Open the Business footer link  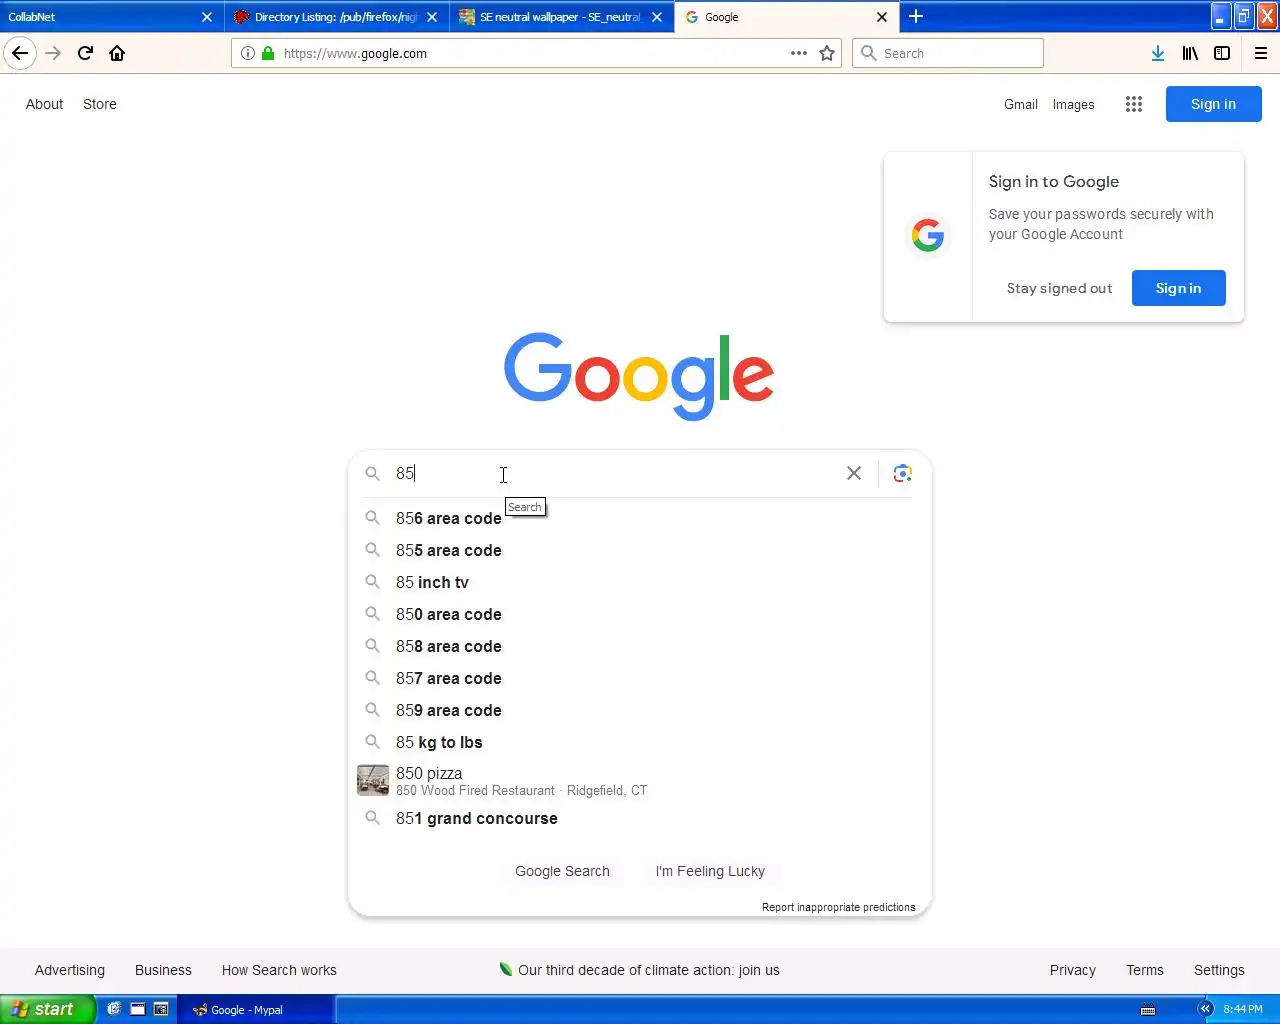click(163, 970)
